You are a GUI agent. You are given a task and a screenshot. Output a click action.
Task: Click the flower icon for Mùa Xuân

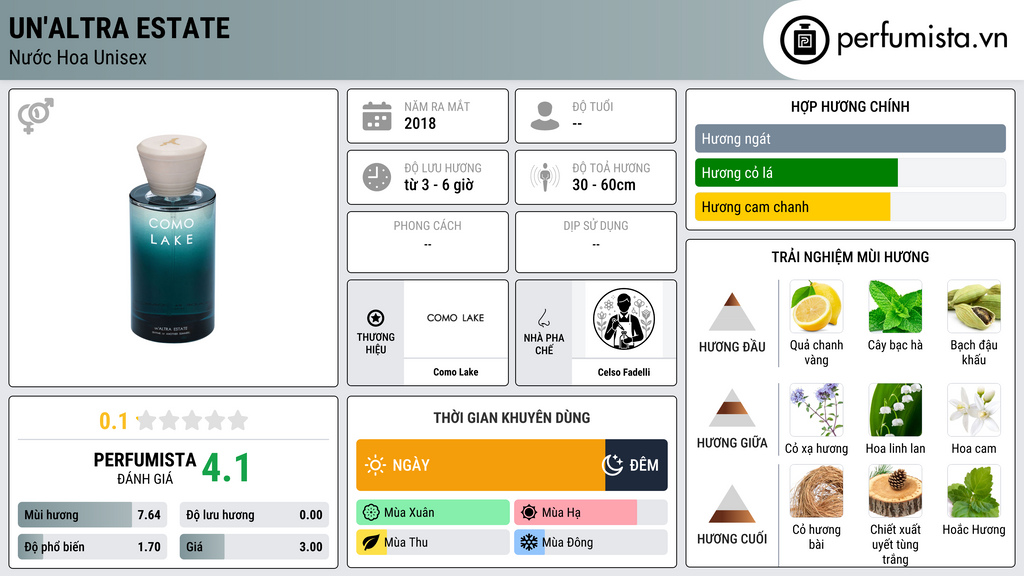click(371, 513)
